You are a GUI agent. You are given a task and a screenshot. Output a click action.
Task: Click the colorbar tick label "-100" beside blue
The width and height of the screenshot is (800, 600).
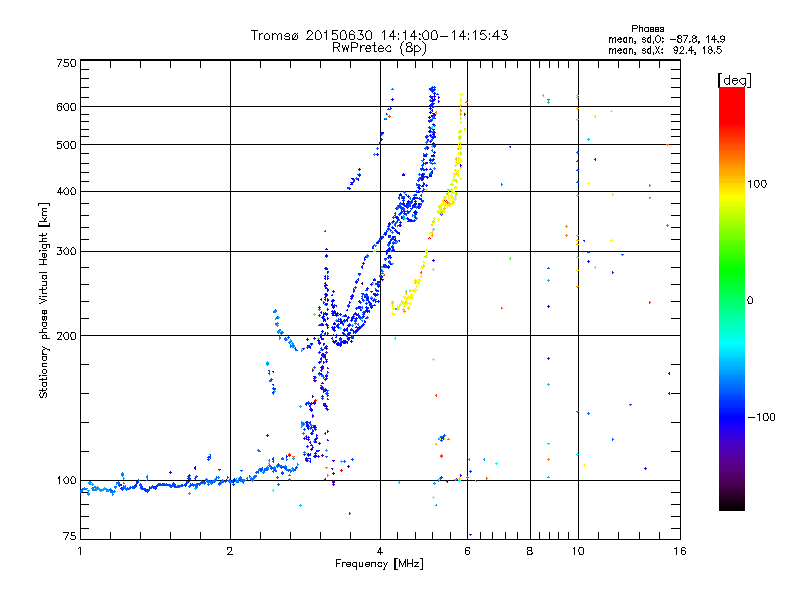(761, 417)
